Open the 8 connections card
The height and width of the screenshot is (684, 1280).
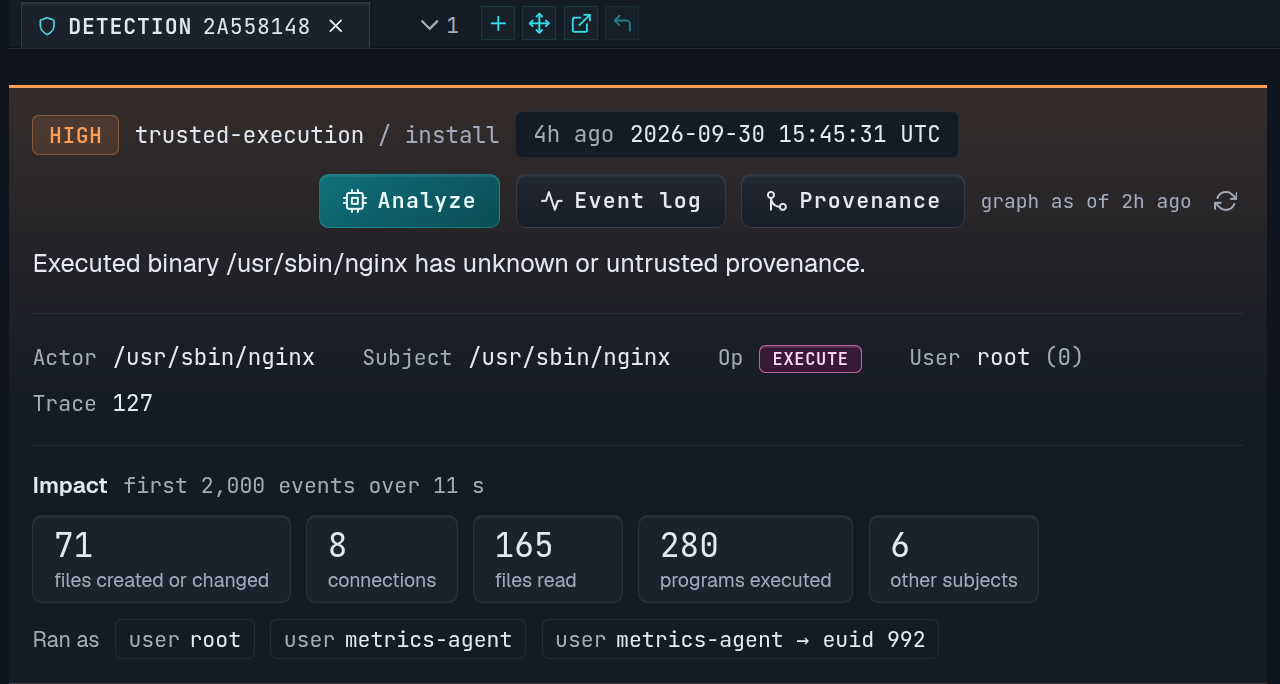pyautogui.click(x=382, y=559)
